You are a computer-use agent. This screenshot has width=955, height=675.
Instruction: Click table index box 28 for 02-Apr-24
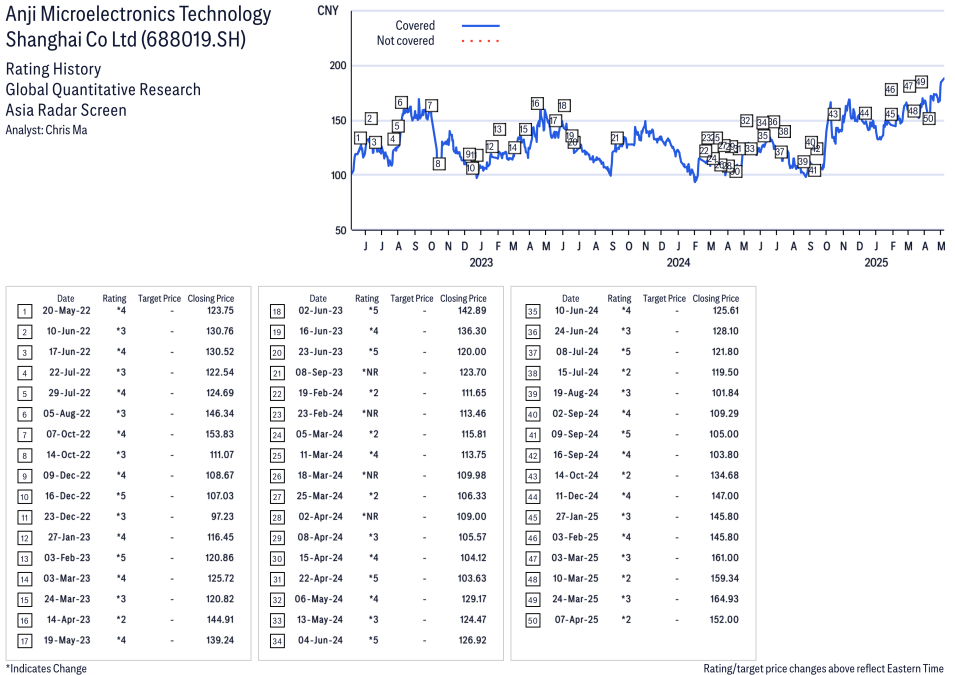tap(277, 518)
